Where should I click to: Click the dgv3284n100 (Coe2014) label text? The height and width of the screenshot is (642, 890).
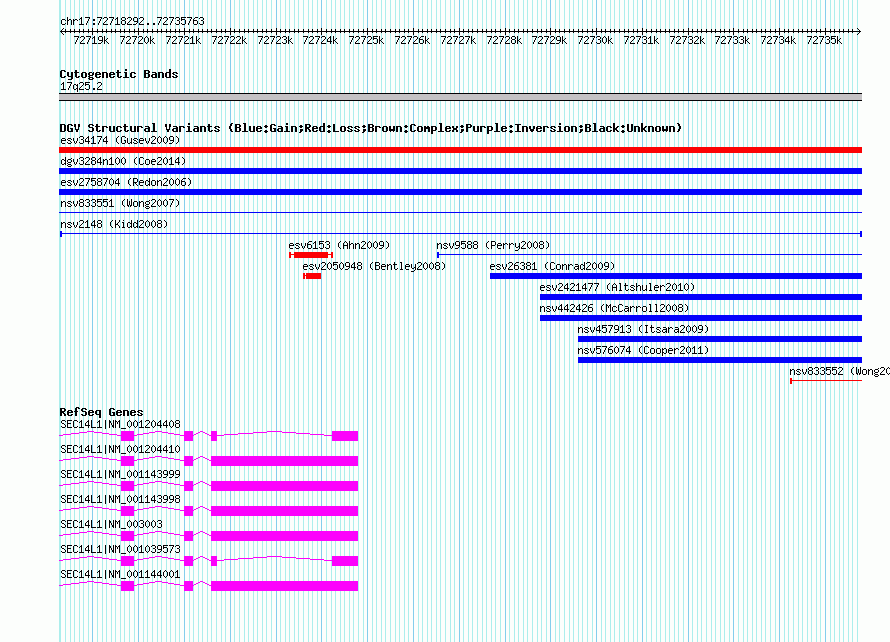coord(123,161)
